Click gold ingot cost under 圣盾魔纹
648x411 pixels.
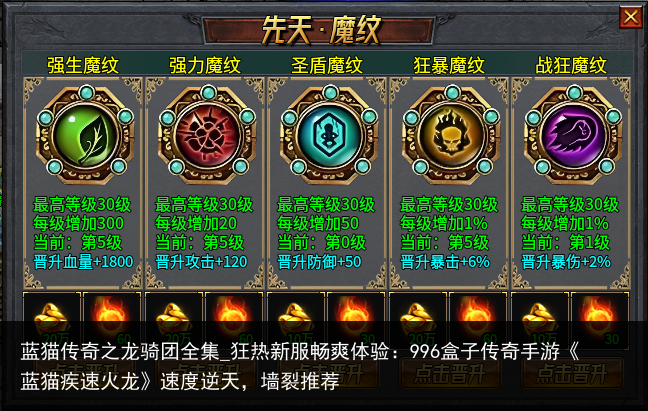(x=296, y=319)
